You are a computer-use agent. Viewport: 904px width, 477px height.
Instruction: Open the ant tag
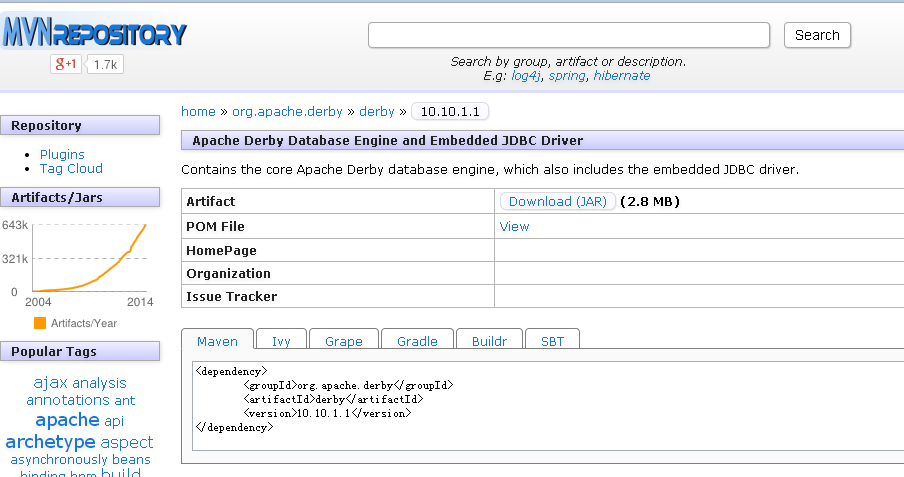(x=125, y=400)
